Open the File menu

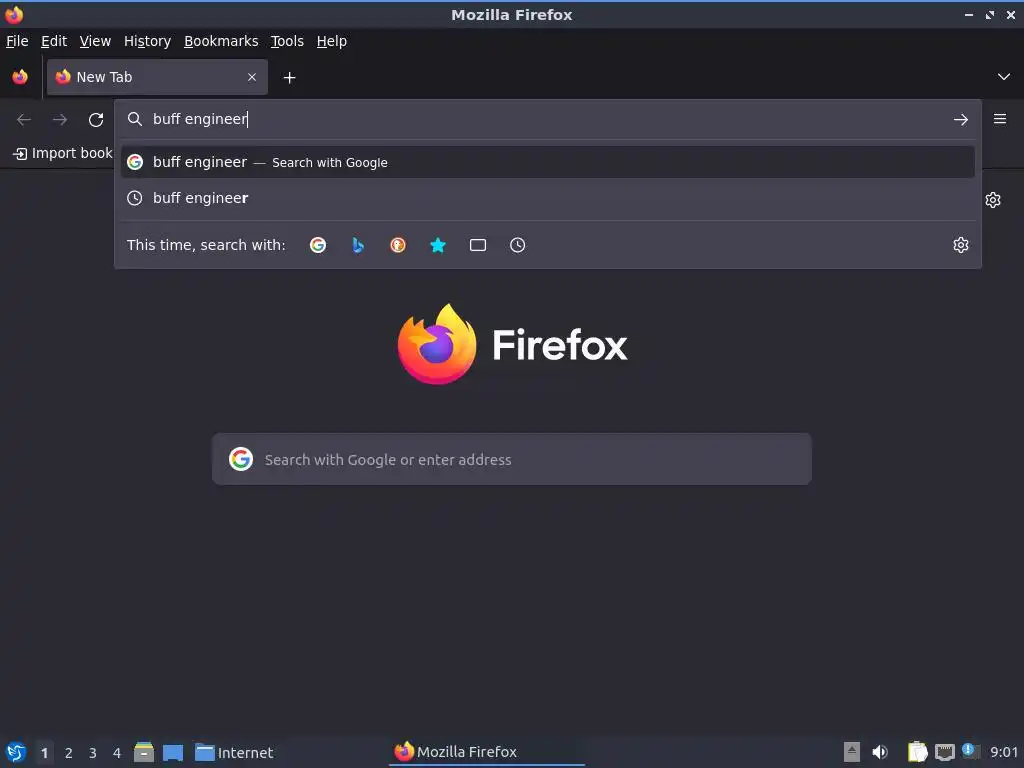point(17,41)
